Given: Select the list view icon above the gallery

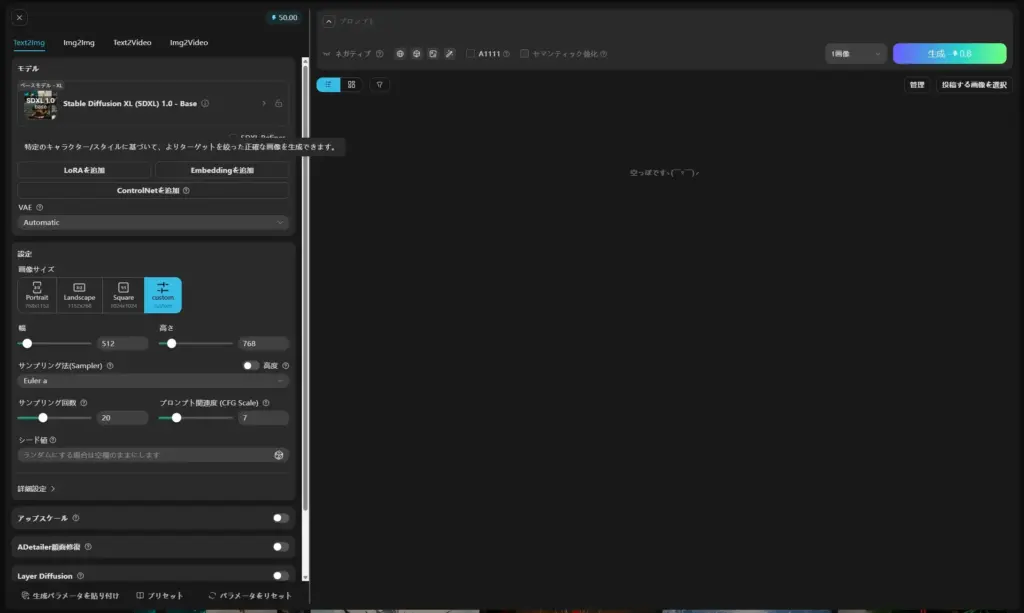Looking at the screenshot, I should point(328,84).
